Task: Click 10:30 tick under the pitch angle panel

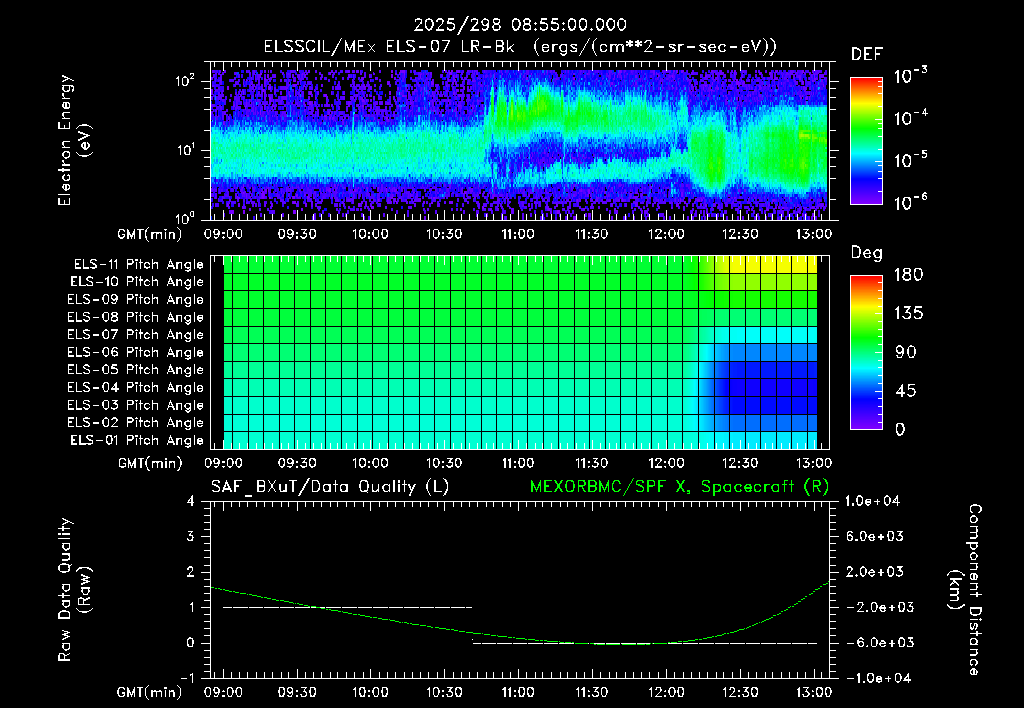Action: [444, 463]
